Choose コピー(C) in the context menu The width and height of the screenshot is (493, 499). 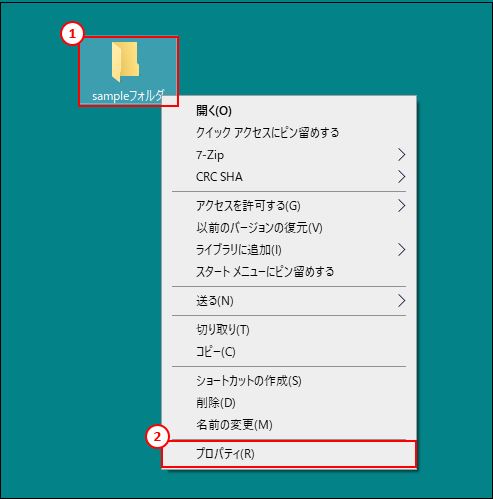(289, 352)
